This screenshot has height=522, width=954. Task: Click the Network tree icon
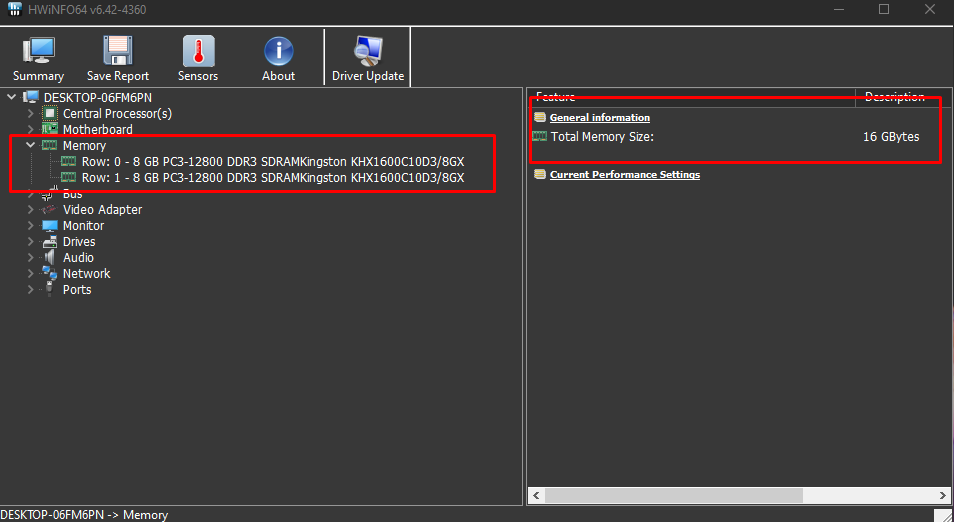click(x=50, y=273)
